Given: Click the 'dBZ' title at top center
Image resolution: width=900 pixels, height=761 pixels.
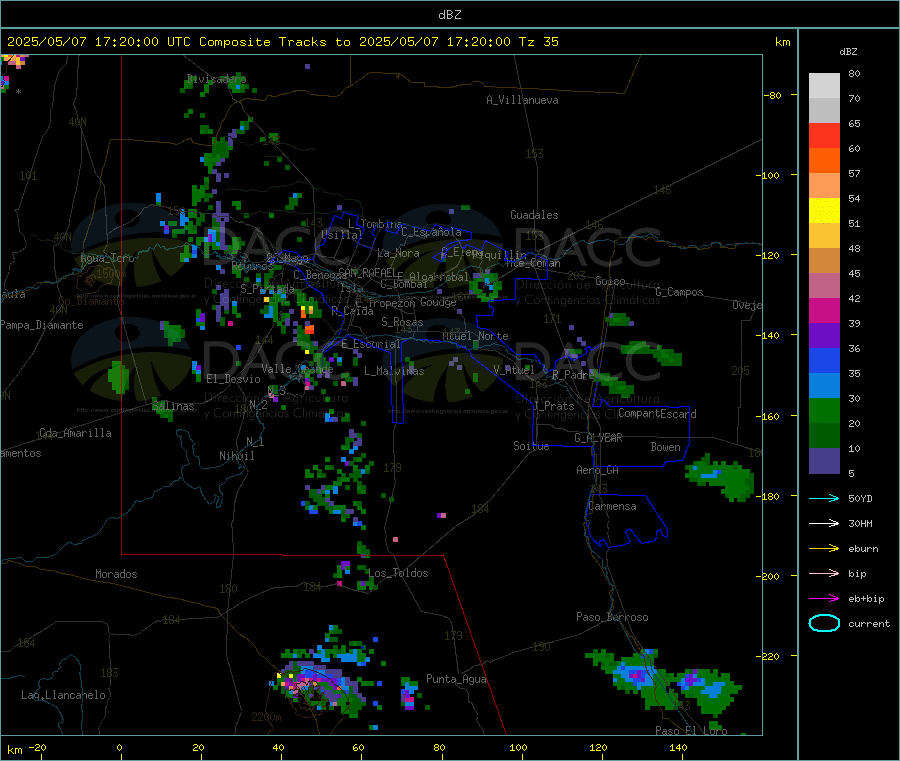Looking at the screenshot, I should coord(449,15).
